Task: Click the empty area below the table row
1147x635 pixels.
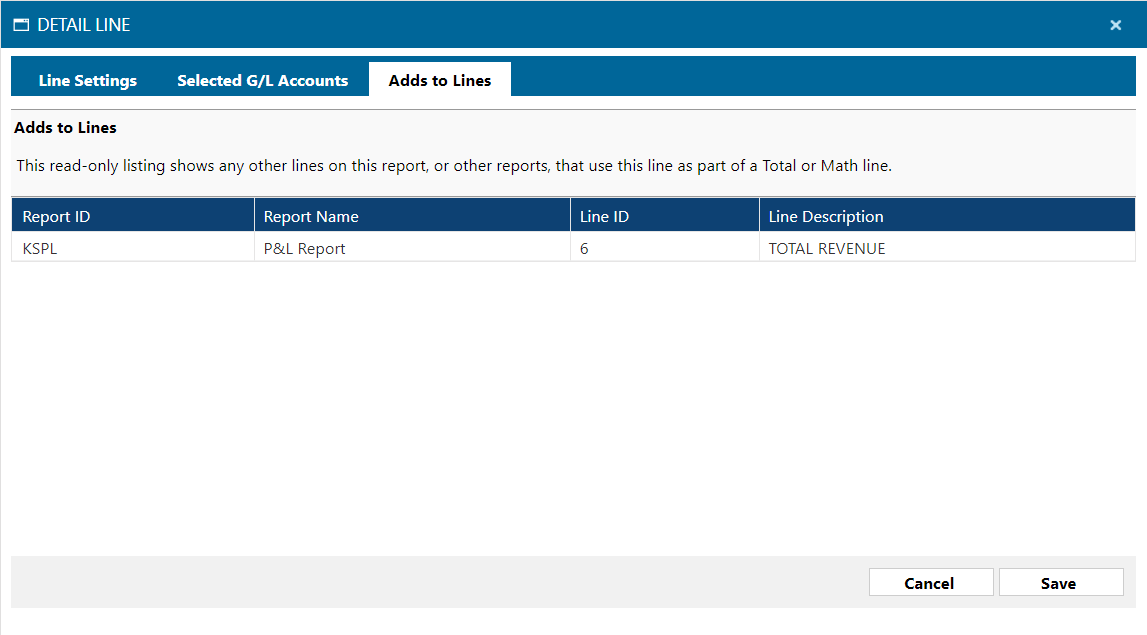Action: [x=573, y=400]
